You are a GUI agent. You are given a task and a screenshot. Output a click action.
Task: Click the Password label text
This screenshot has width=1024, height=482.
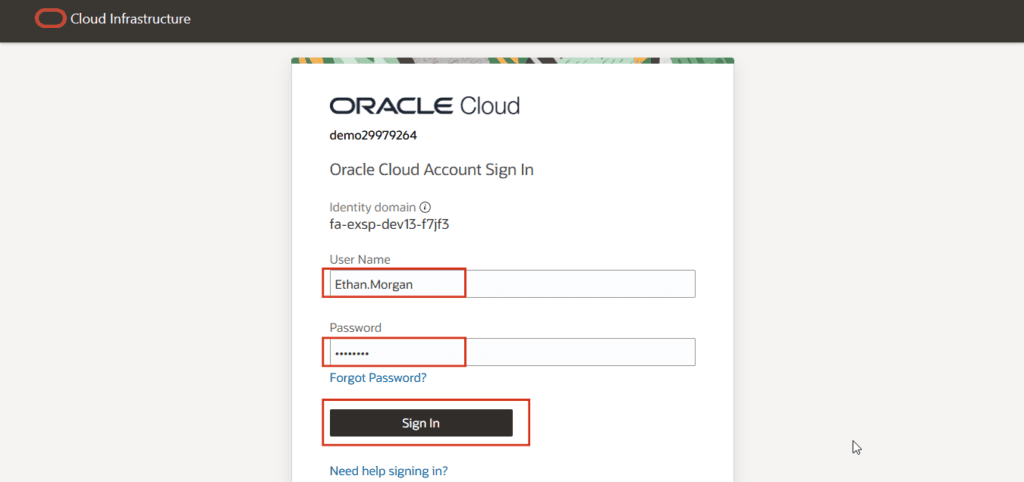point(355,327)
